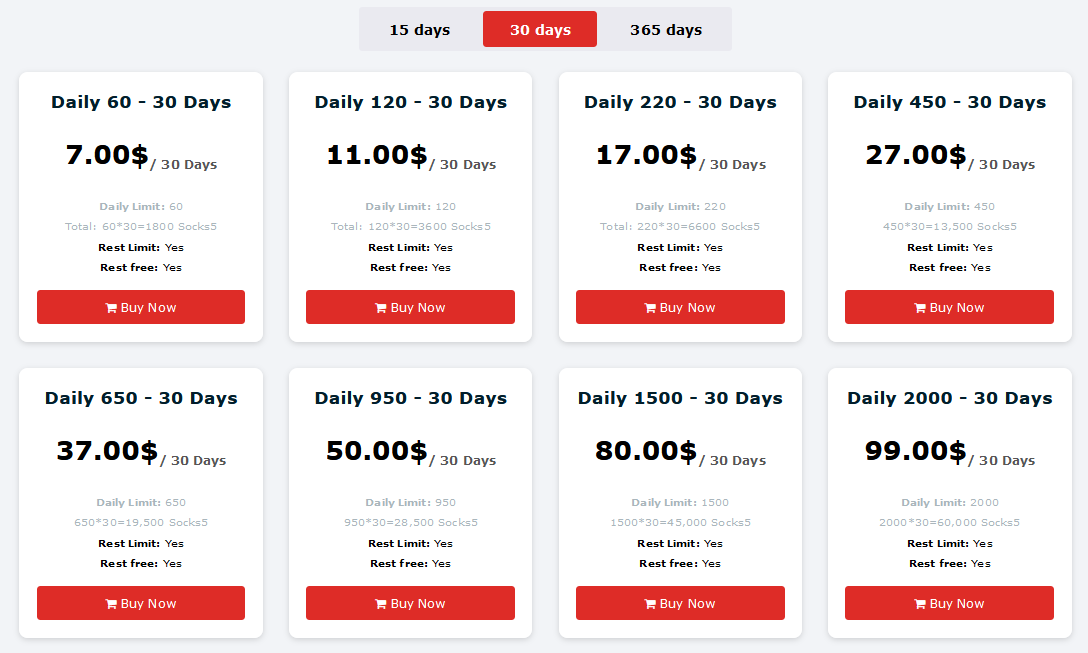Click cart icon on Daily 2000 plan
The width and height of the screenshot is (1088, 653).
tap(920, 604)
